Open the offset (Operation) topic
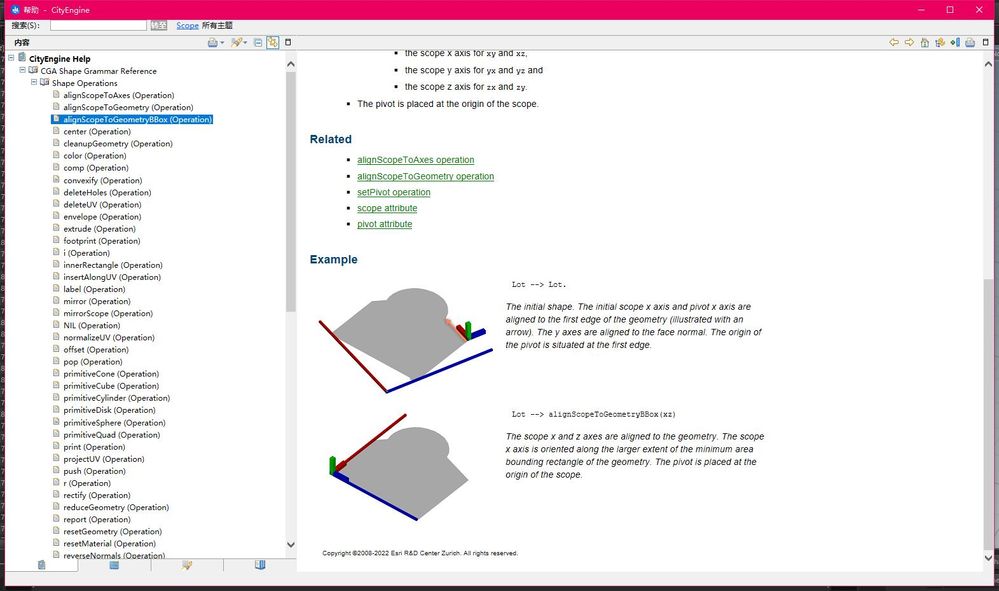 pos(96,350)
